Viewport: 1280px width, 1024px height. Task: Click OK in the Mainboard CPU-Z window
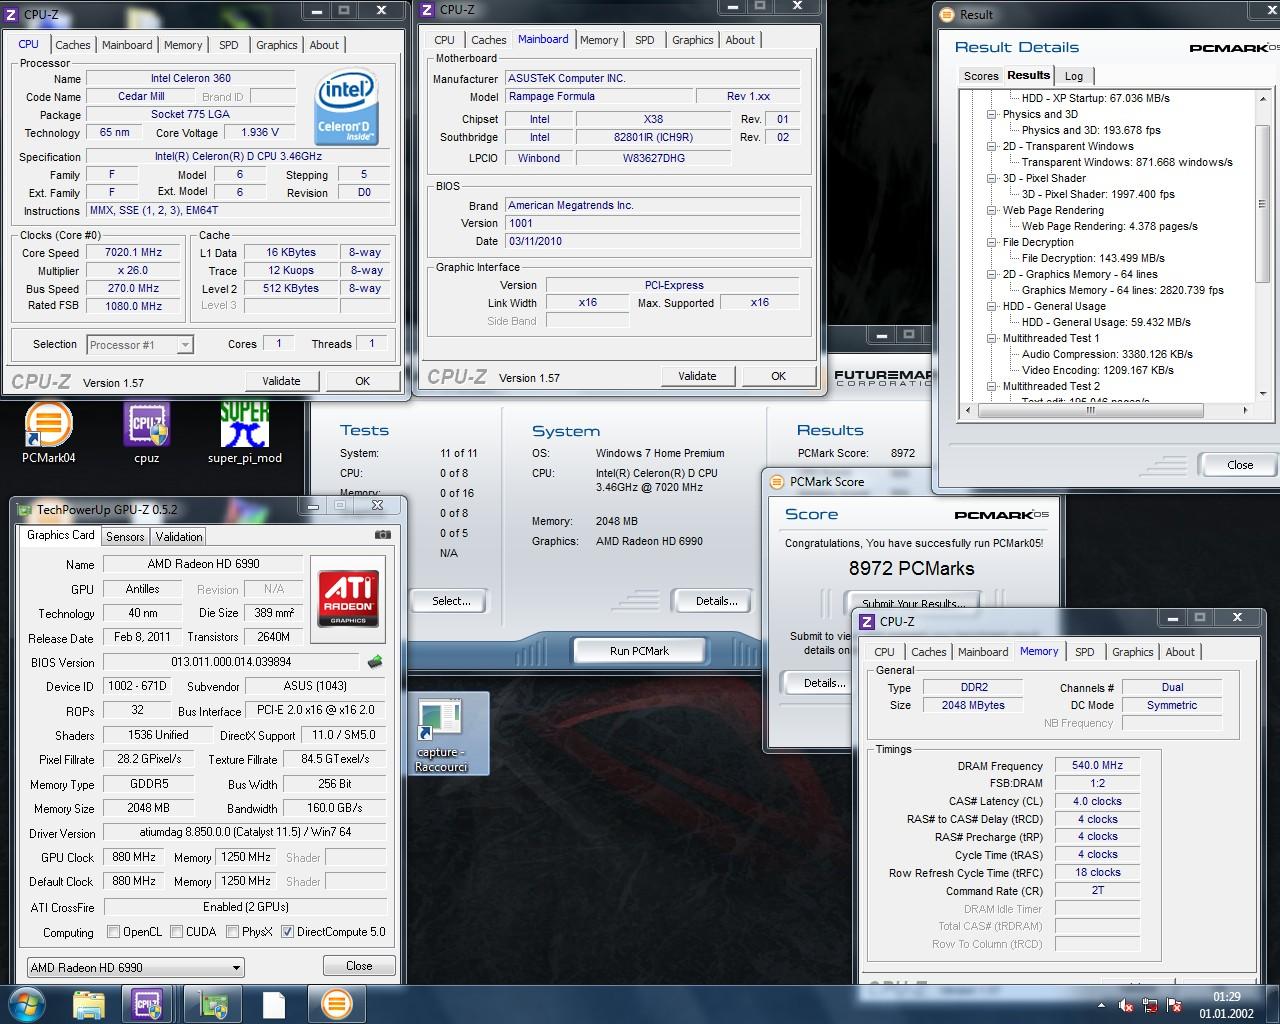coord(778,376)
